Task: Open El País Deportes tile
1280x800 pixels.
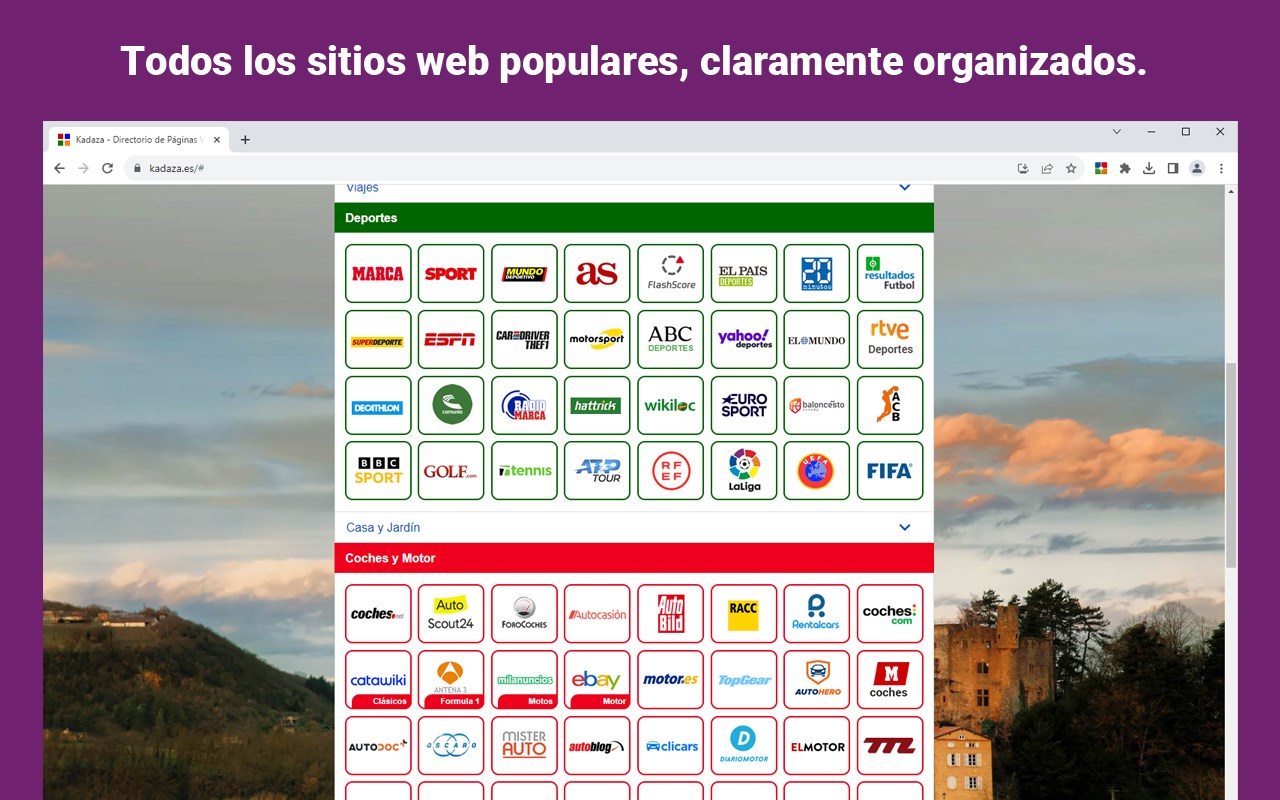Action: (x=744, y=273)
